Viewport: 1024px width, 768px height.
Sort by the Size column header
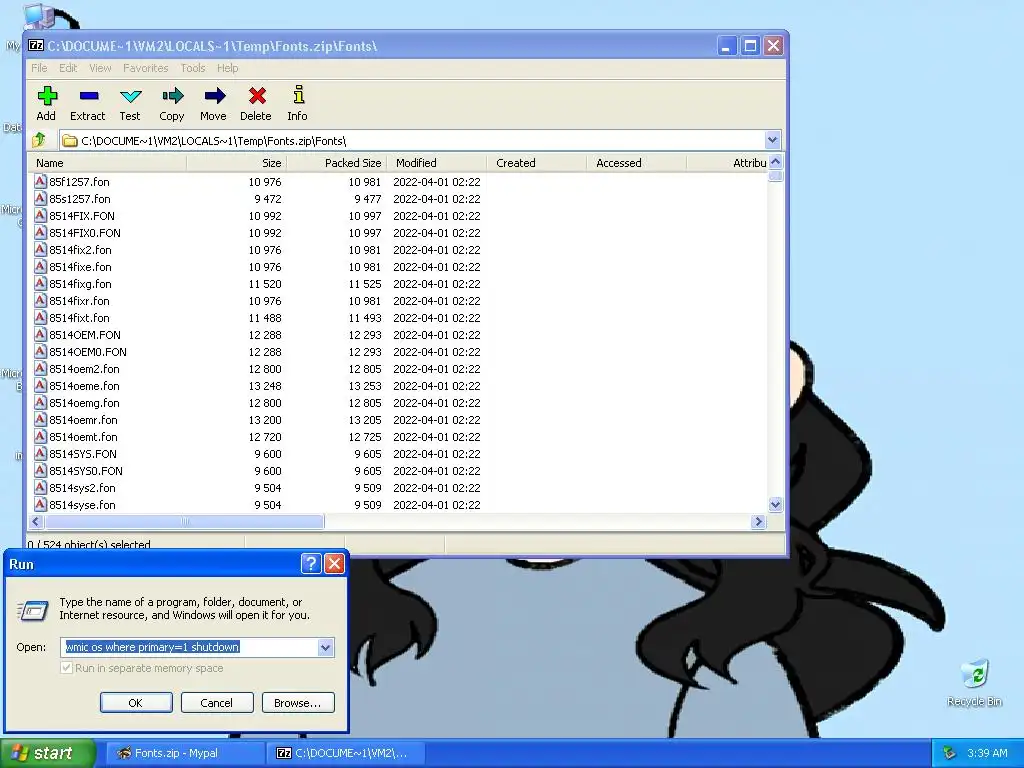point(236,163)
